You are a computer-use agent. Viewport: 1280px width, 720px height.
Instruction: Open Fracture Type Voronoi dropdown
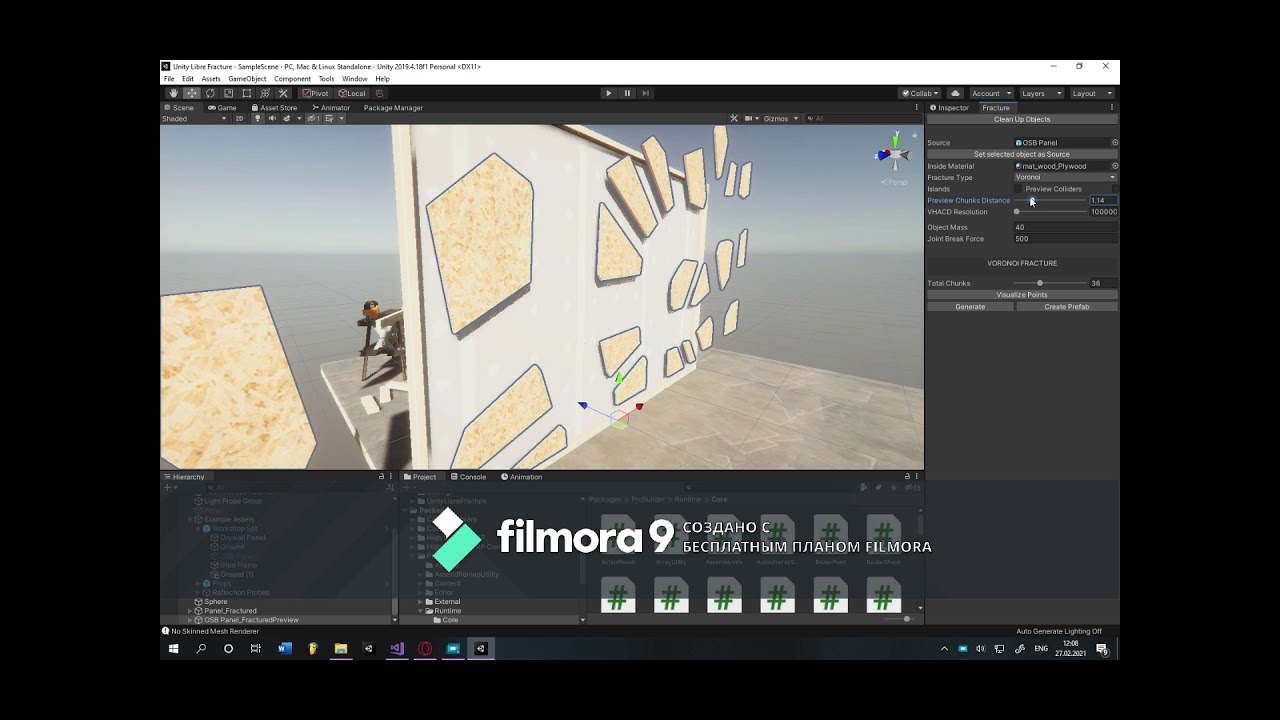(x=1065, y=177)
